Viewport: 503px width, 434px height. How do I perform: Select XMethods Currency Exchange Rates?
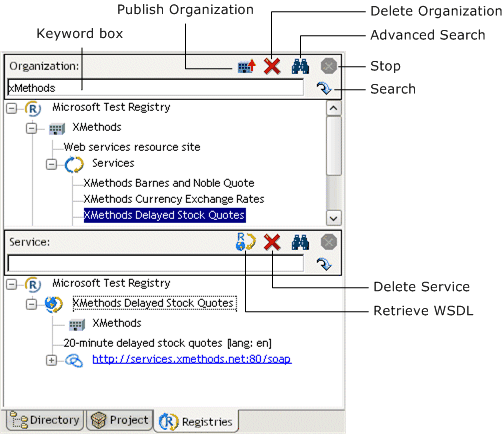click(x=174, y=199)
